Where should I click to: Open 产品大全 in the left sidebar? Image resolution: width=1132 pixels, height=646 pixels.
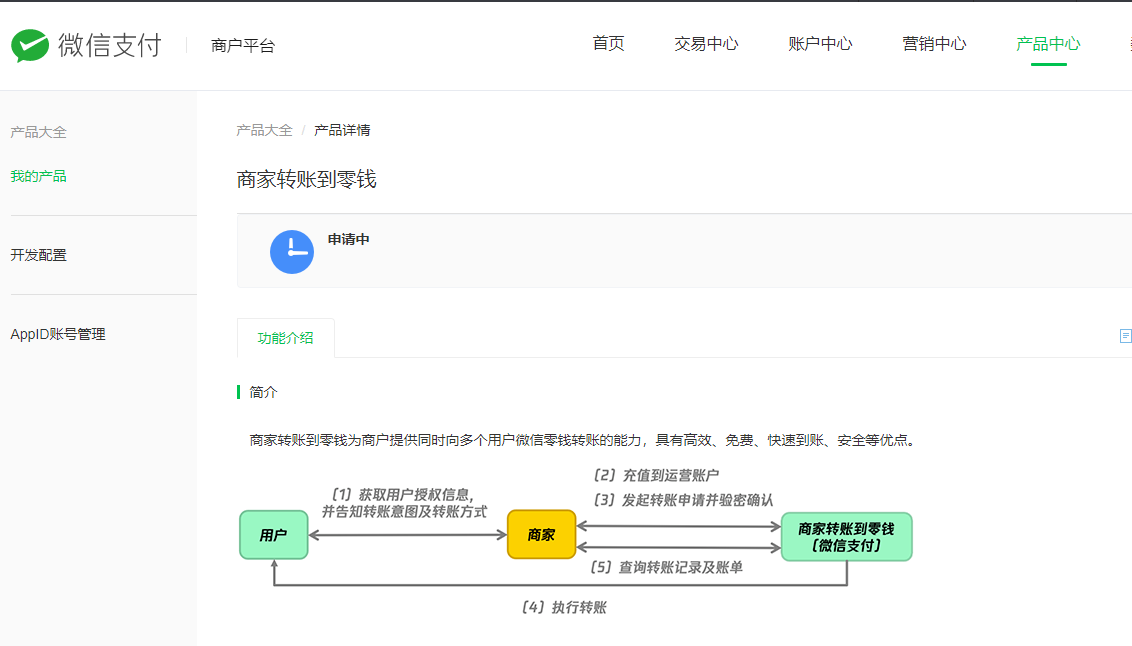click(38, 132)
